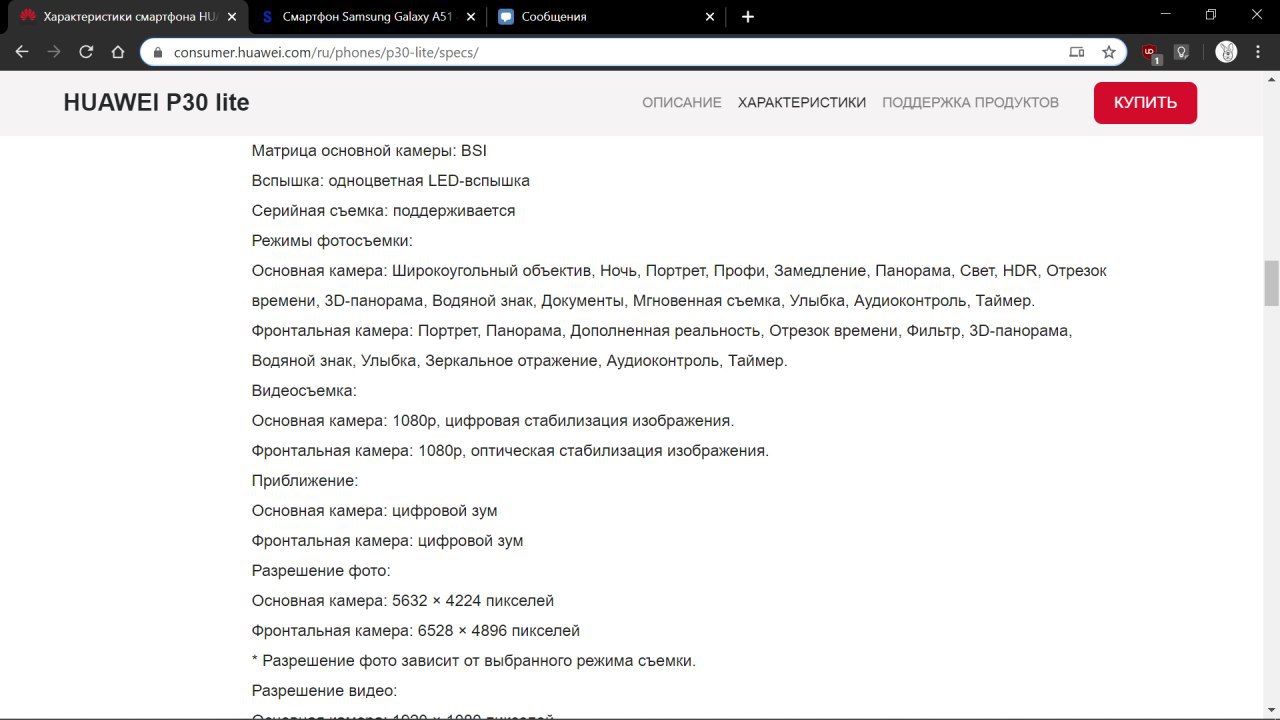Click the browser forward arrow

(x=54, y=52)
